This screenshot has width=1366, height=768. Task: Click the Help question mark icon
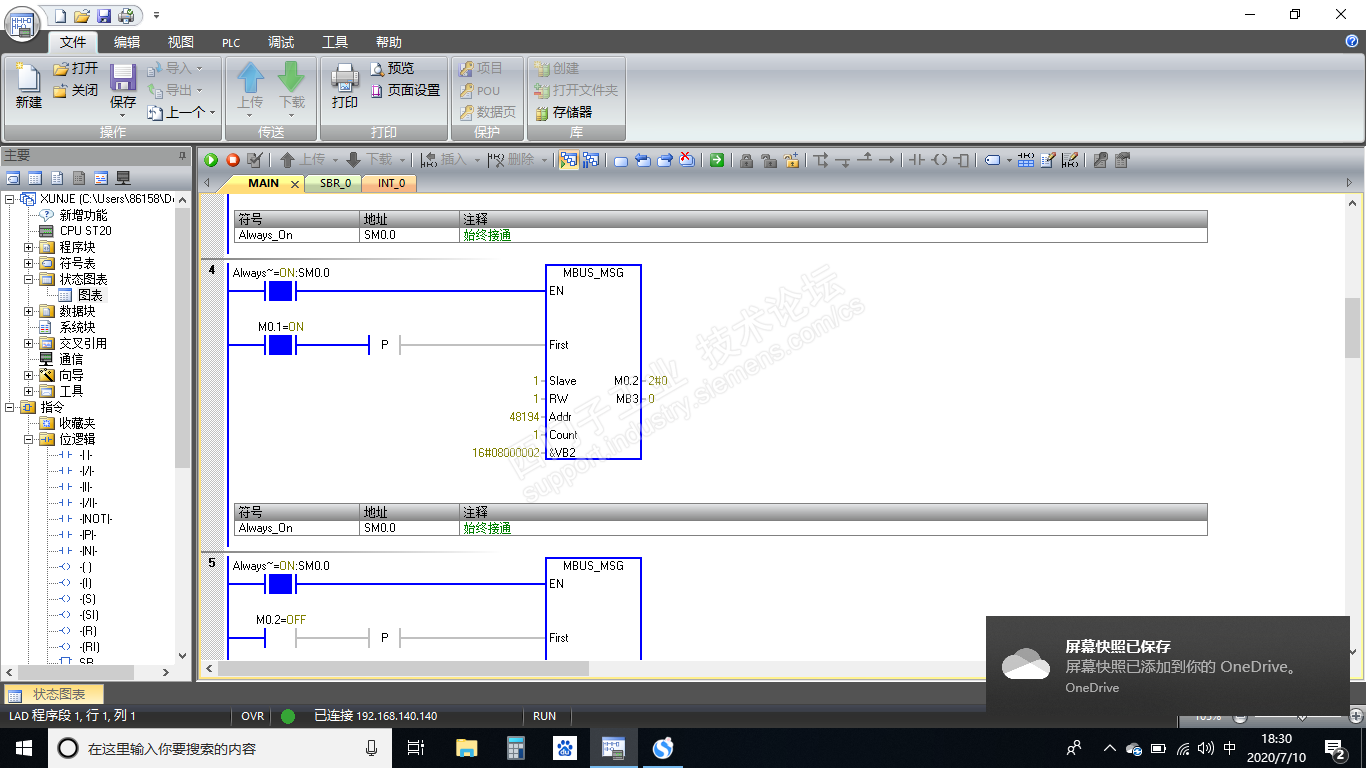coord(1352,41)
